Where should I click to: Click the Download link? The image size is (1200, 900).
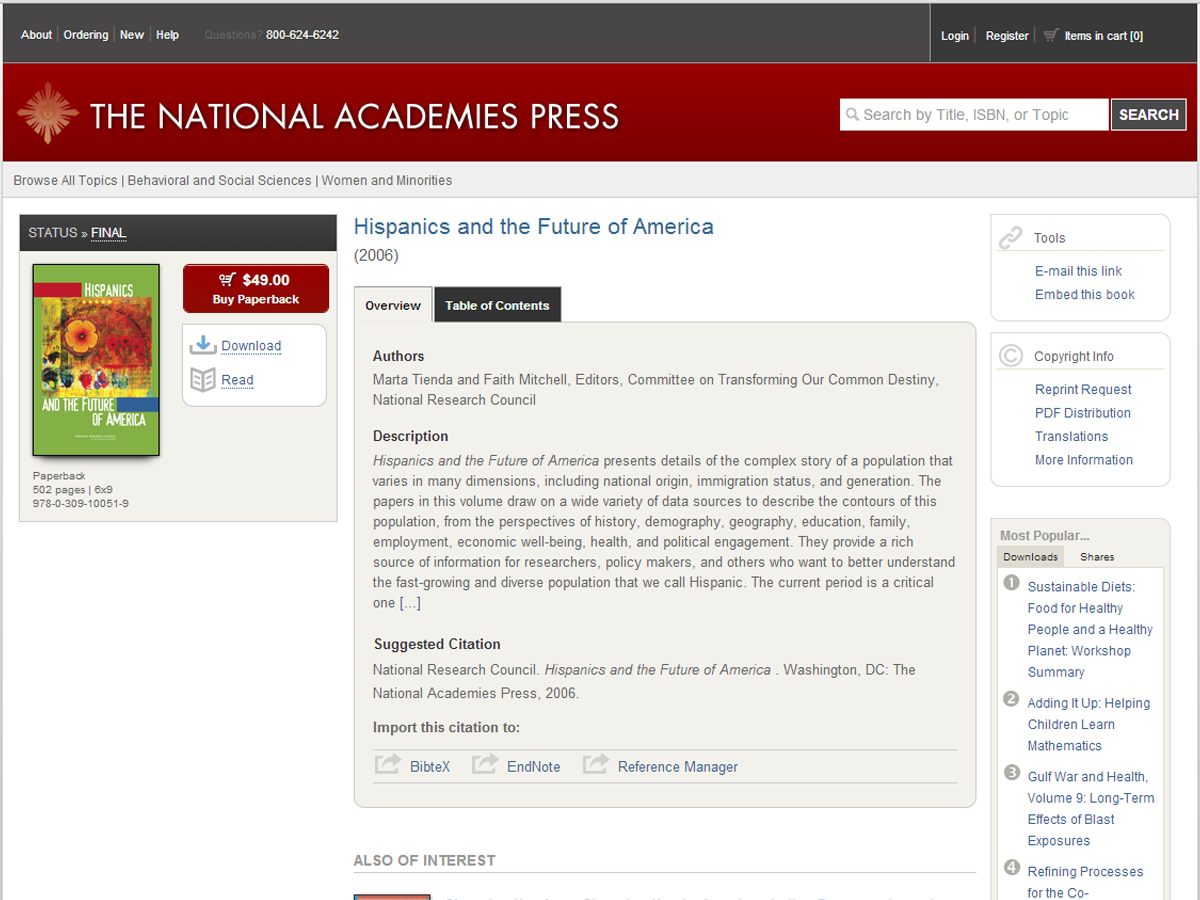pos(251,346)
